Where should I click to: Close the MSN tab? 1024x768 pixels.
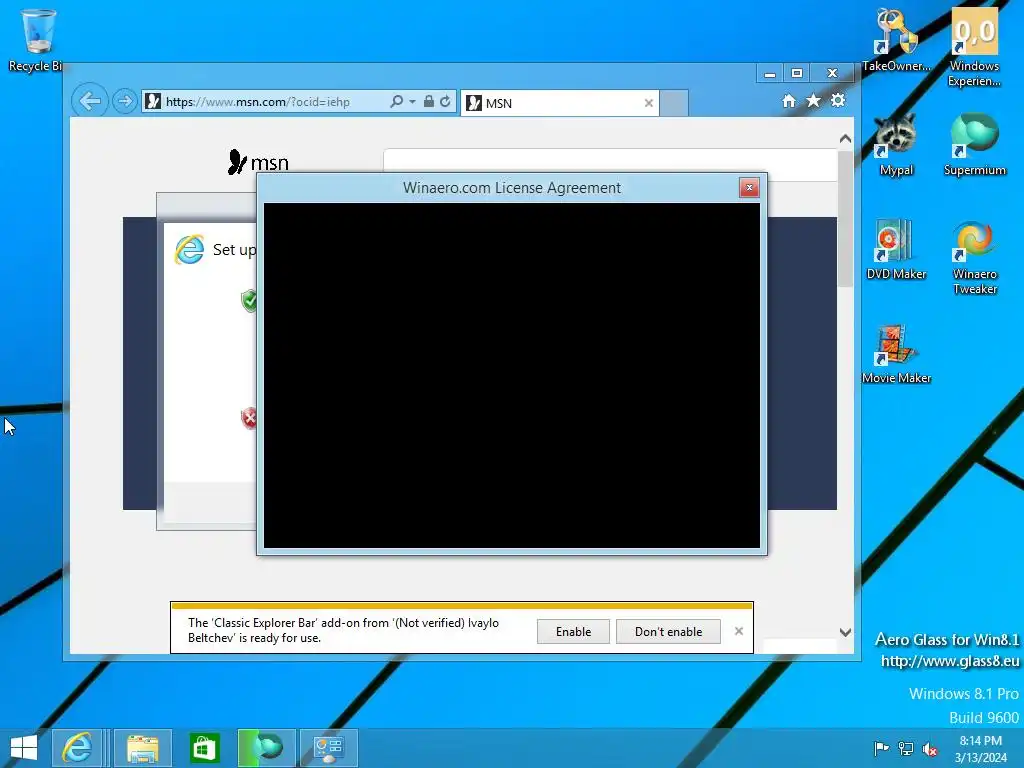[x=648, y=103]
